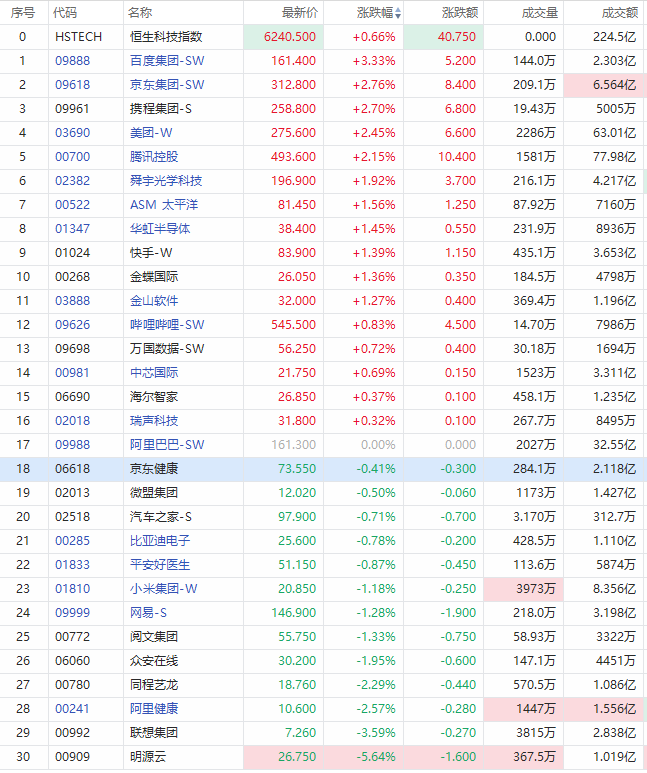
Task: Select the 微盟集团 row name
Action: [x=154, y=493]
